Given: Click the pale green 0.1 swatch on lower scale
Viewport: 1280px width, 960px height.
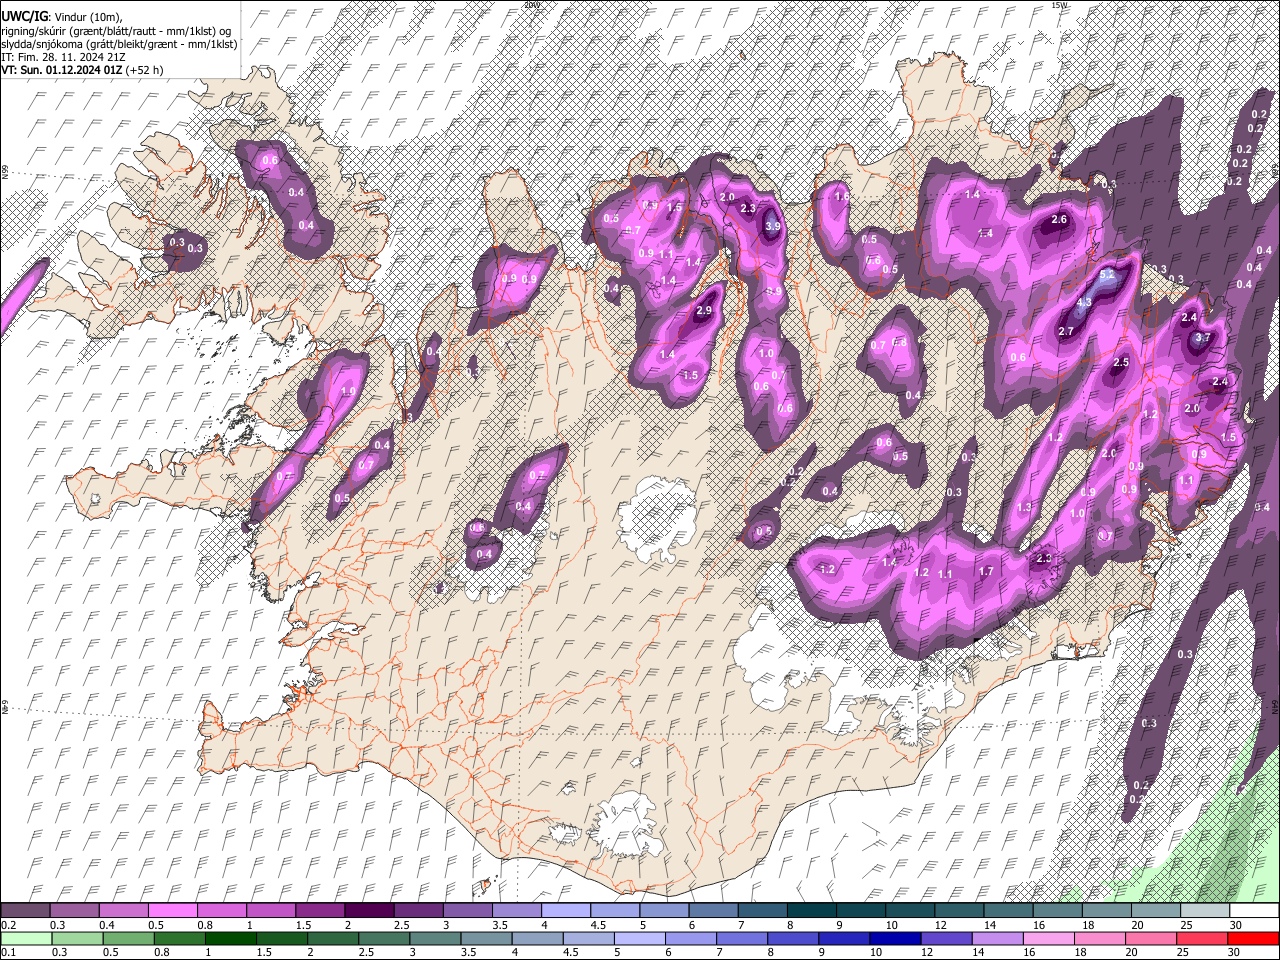Looking at the screenshot, I should 26,939.
